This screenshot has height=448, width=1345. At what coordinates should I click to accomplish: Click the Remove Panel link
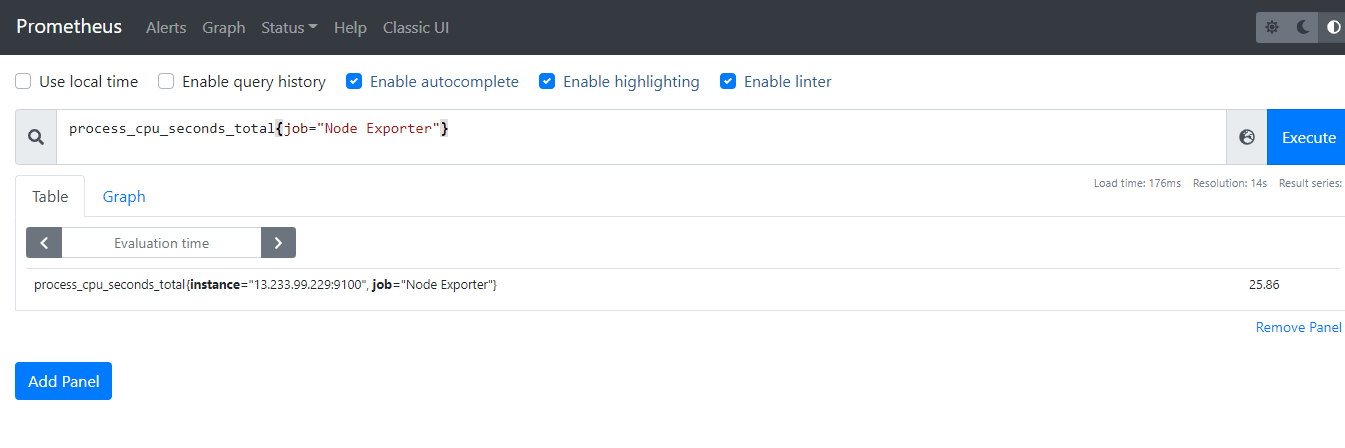tap(1298, 328)
